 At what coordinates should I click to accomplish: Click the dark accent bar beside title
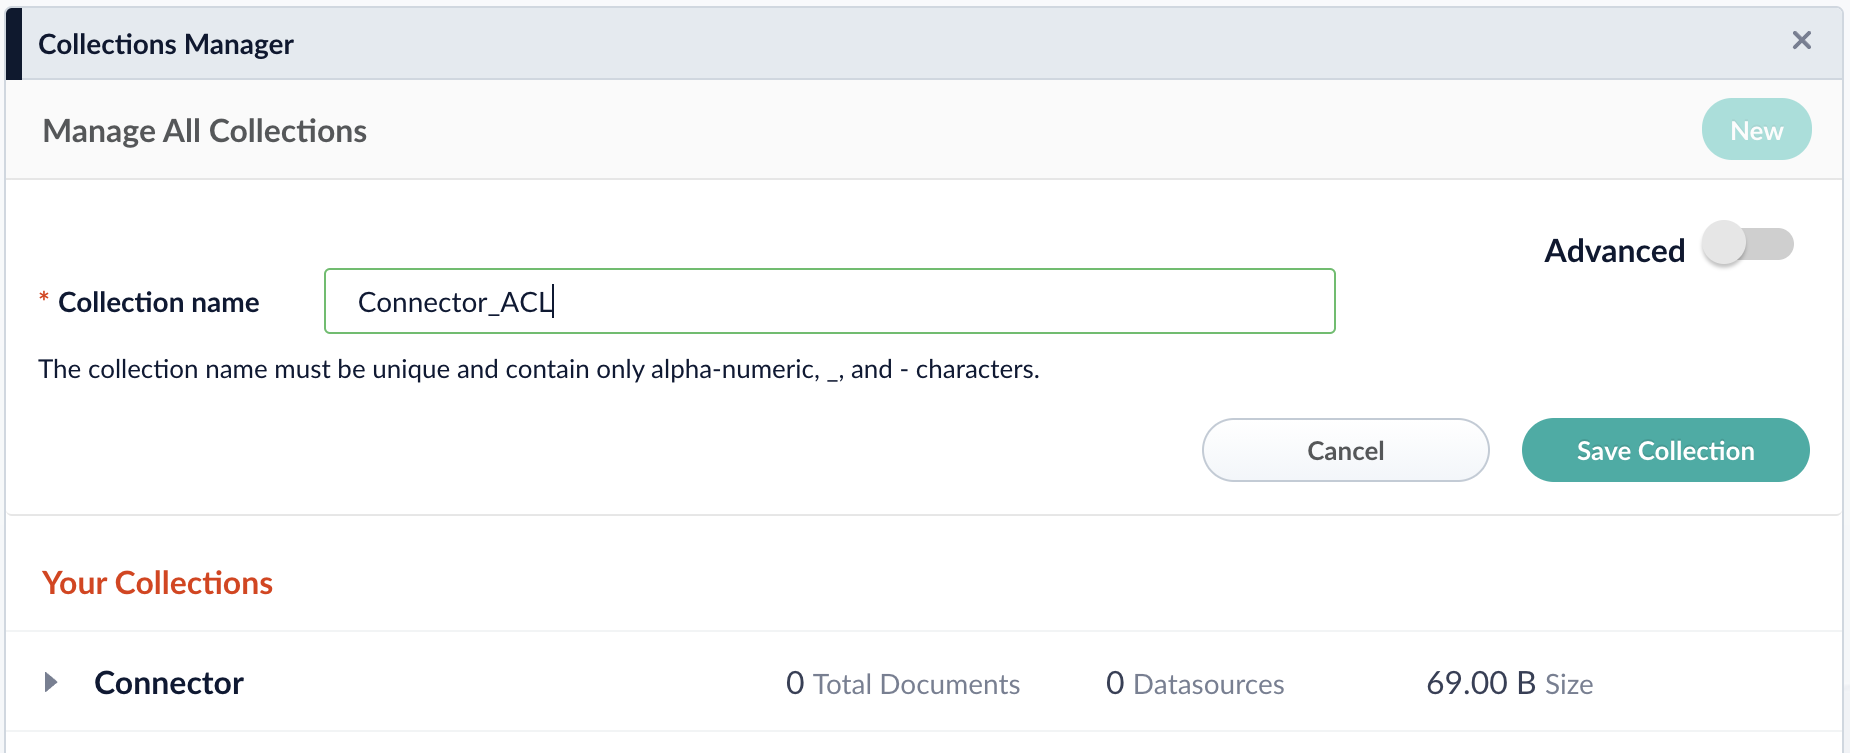pos(14,44)
